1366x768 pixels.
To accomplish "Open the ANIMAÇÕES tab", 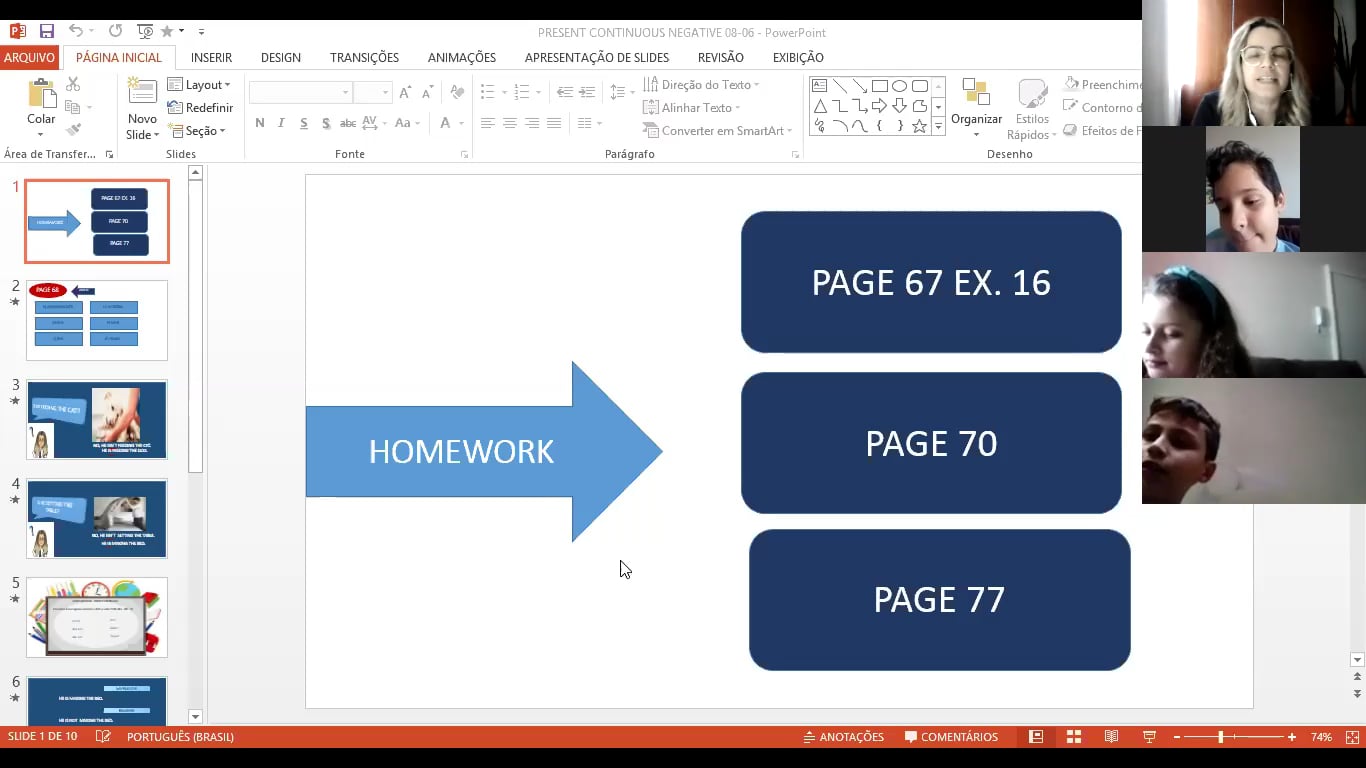I will coord(462,58).
